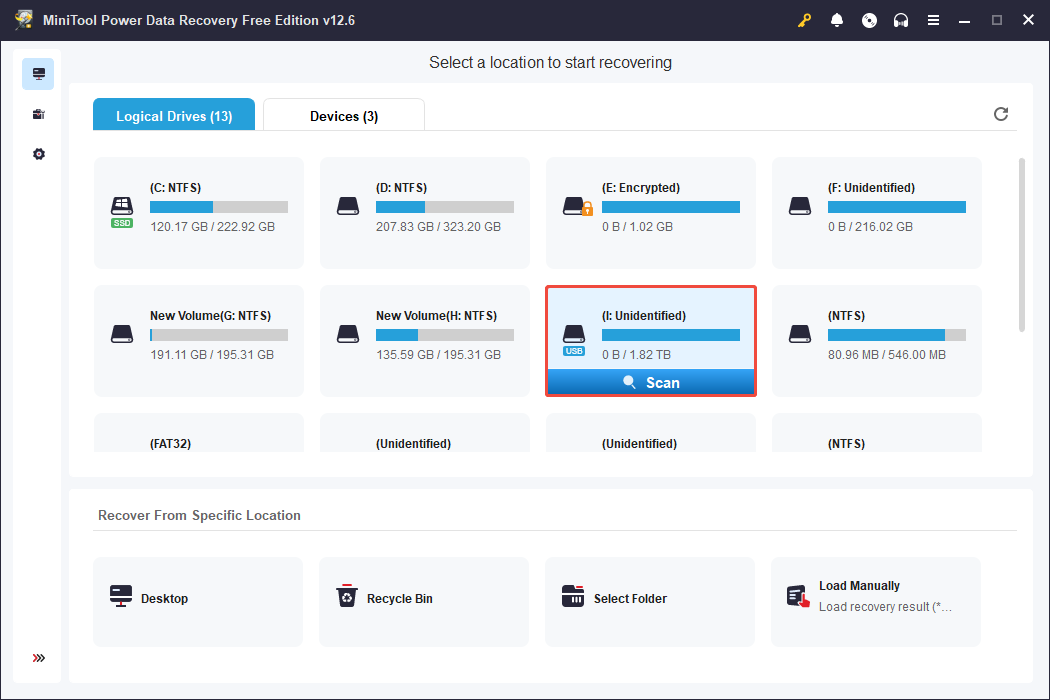1050x700 pixels.
Task: Switch to Logical Drives (13) tab
Action: tap(174, 115)
